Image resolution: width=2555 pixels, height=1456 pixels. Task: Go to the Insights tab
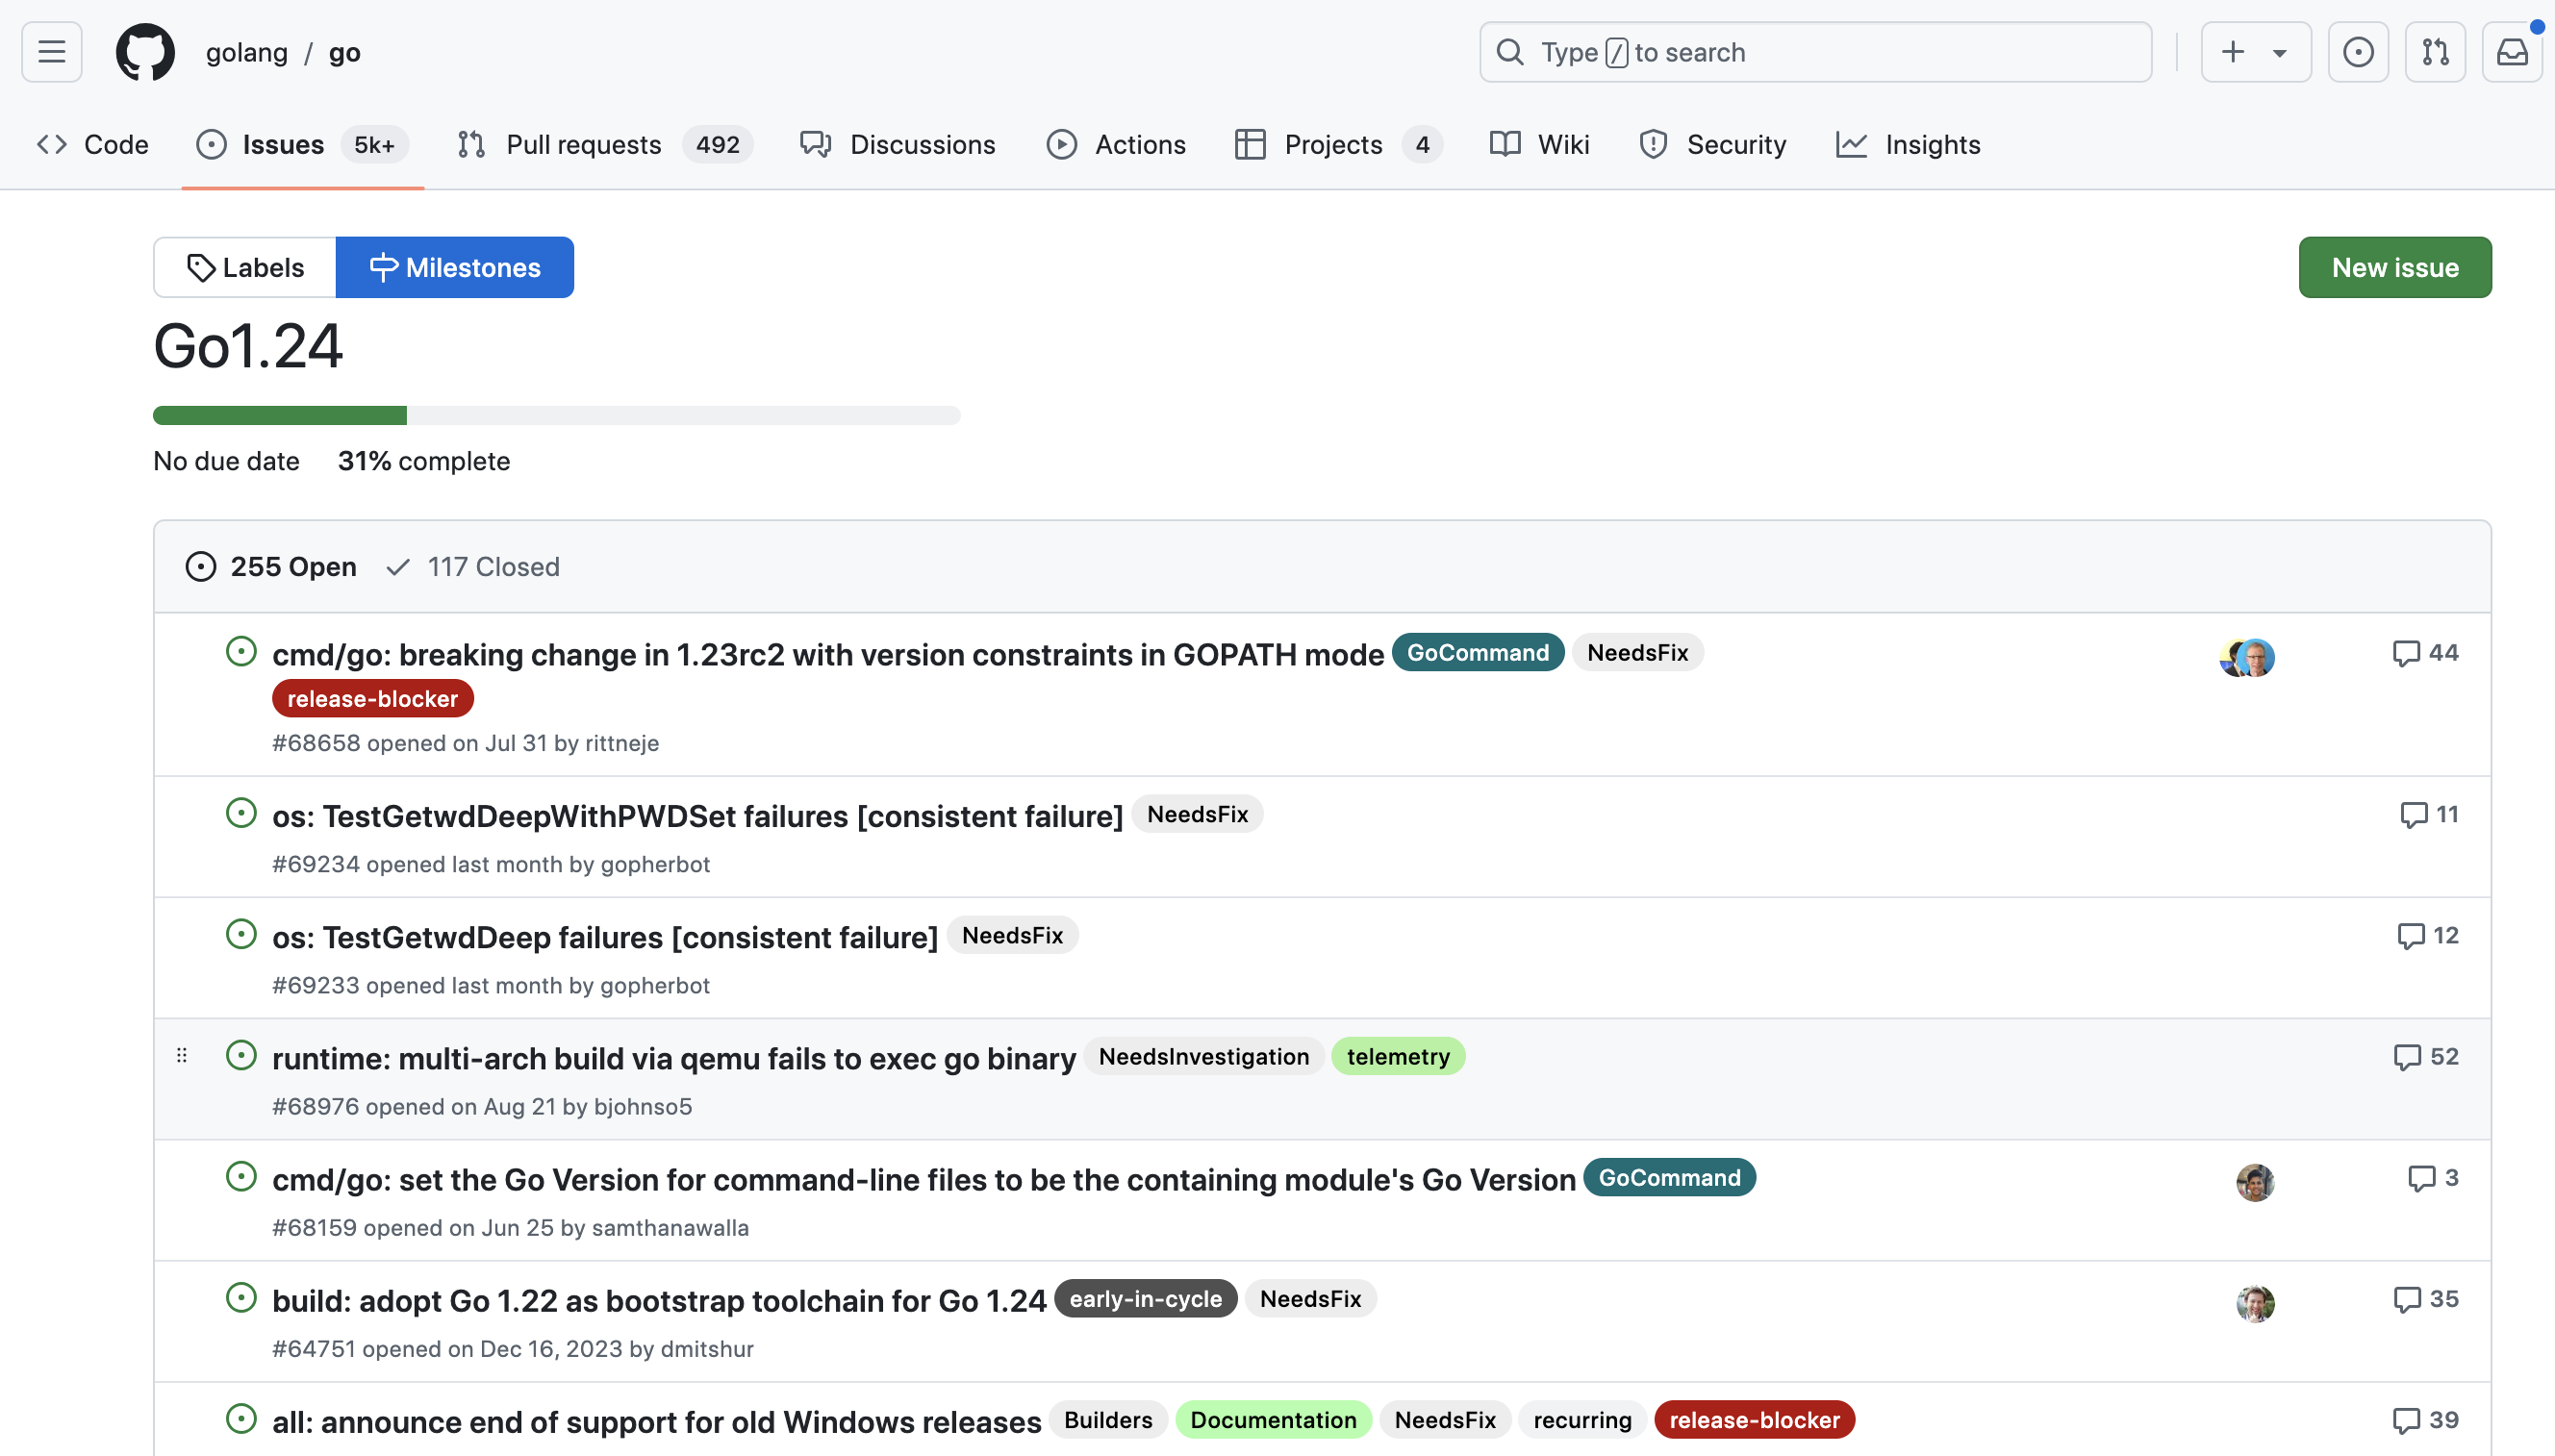pyautogui.click(x=1909, y=145)
